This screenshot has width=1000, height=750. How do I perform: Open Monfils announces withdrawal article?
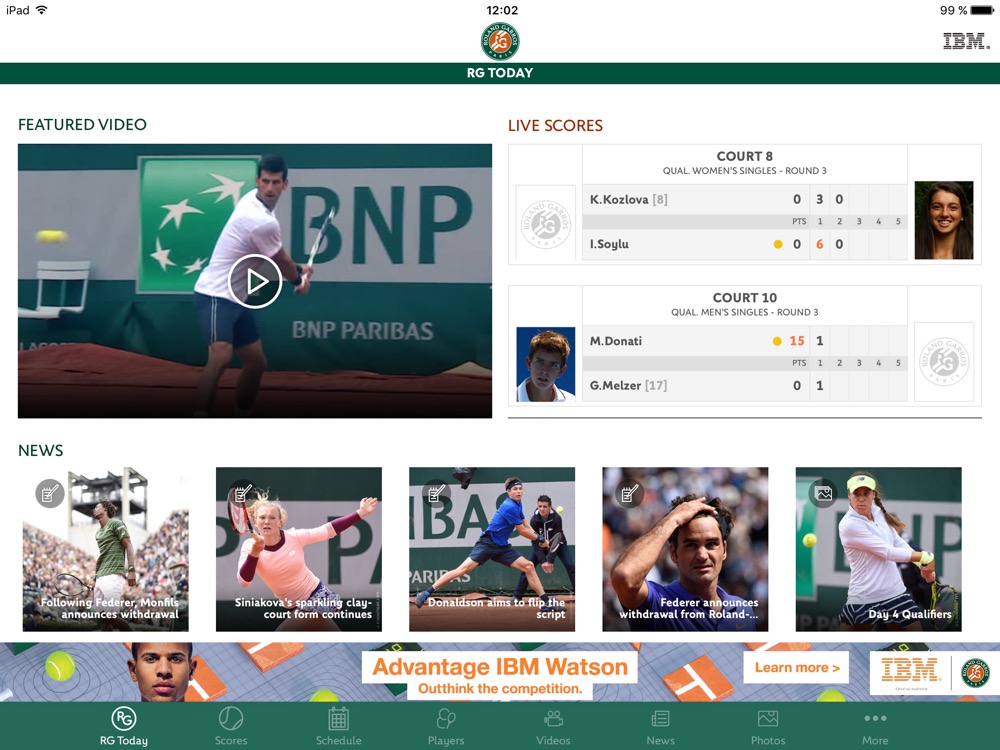(105, 549)
